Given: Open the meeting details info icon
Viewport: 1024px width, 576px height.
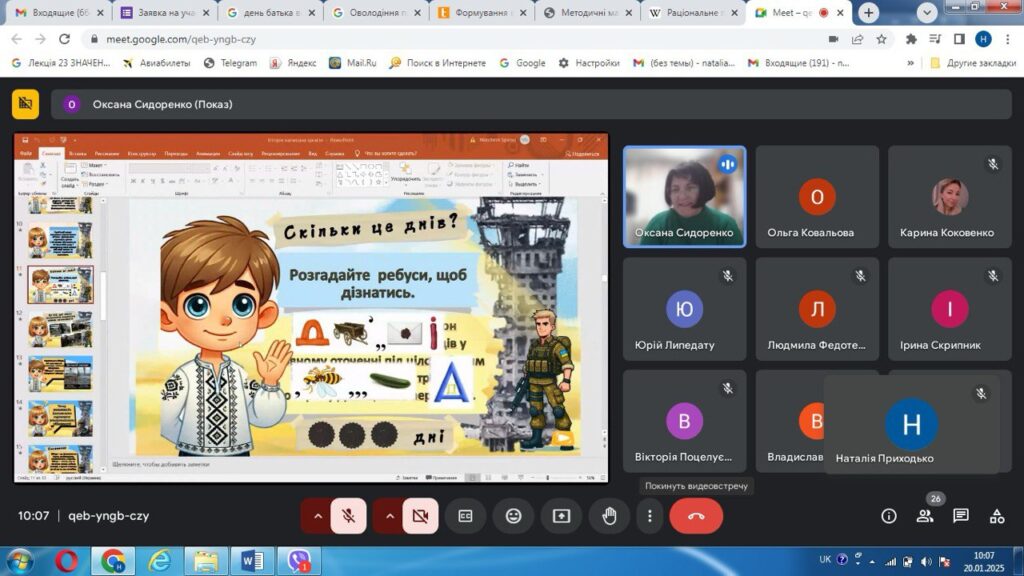Looking at the screenshot, I should click(x=888, y=516).
